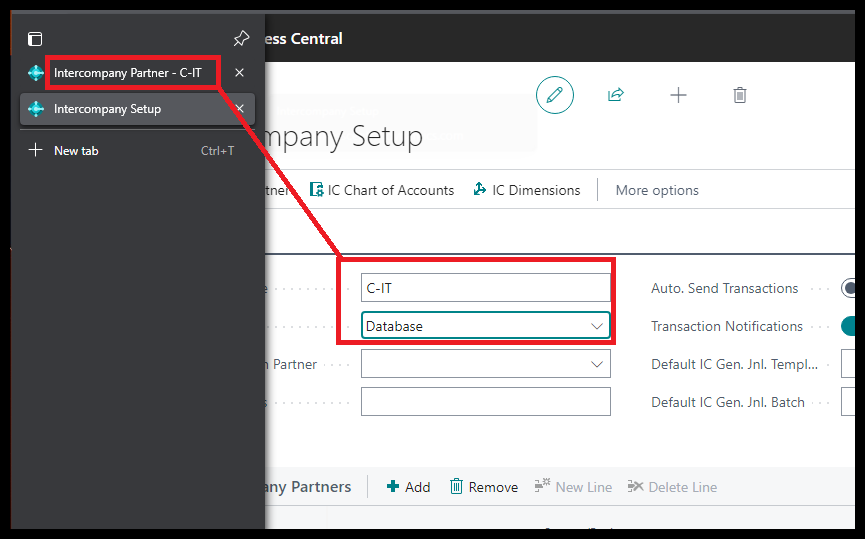Click the C-IT code input field
Image resolution: width=865 pixels, height=539 pixels.
[485, 288]
